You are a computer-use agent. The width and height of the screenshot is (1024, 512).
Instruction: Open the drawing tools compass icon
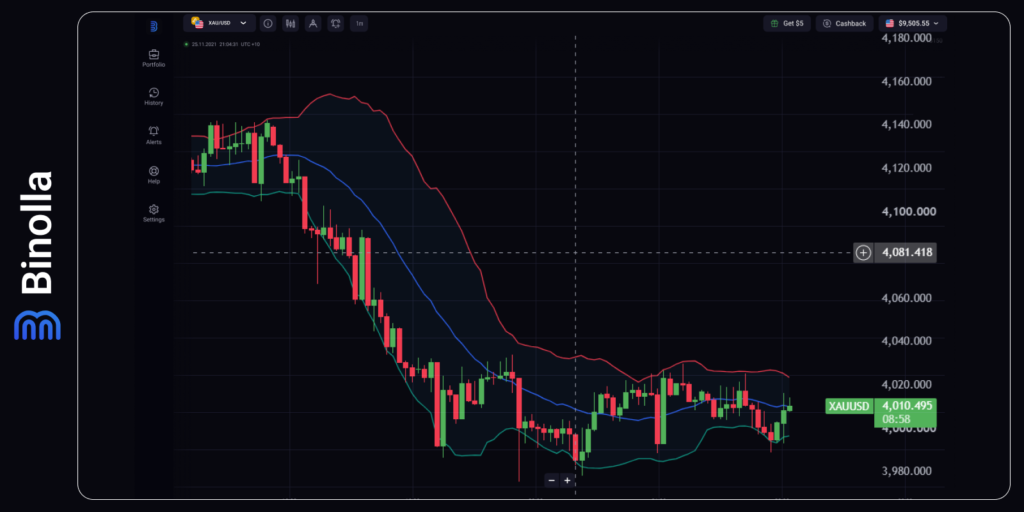point(313,24)
